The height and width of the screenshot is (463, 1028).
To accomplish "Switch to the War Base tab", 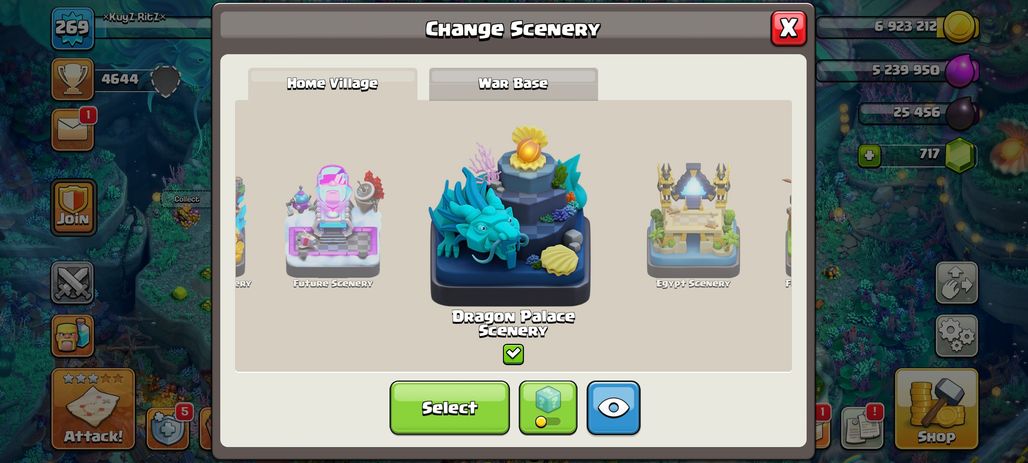I will tap(513, 84).
